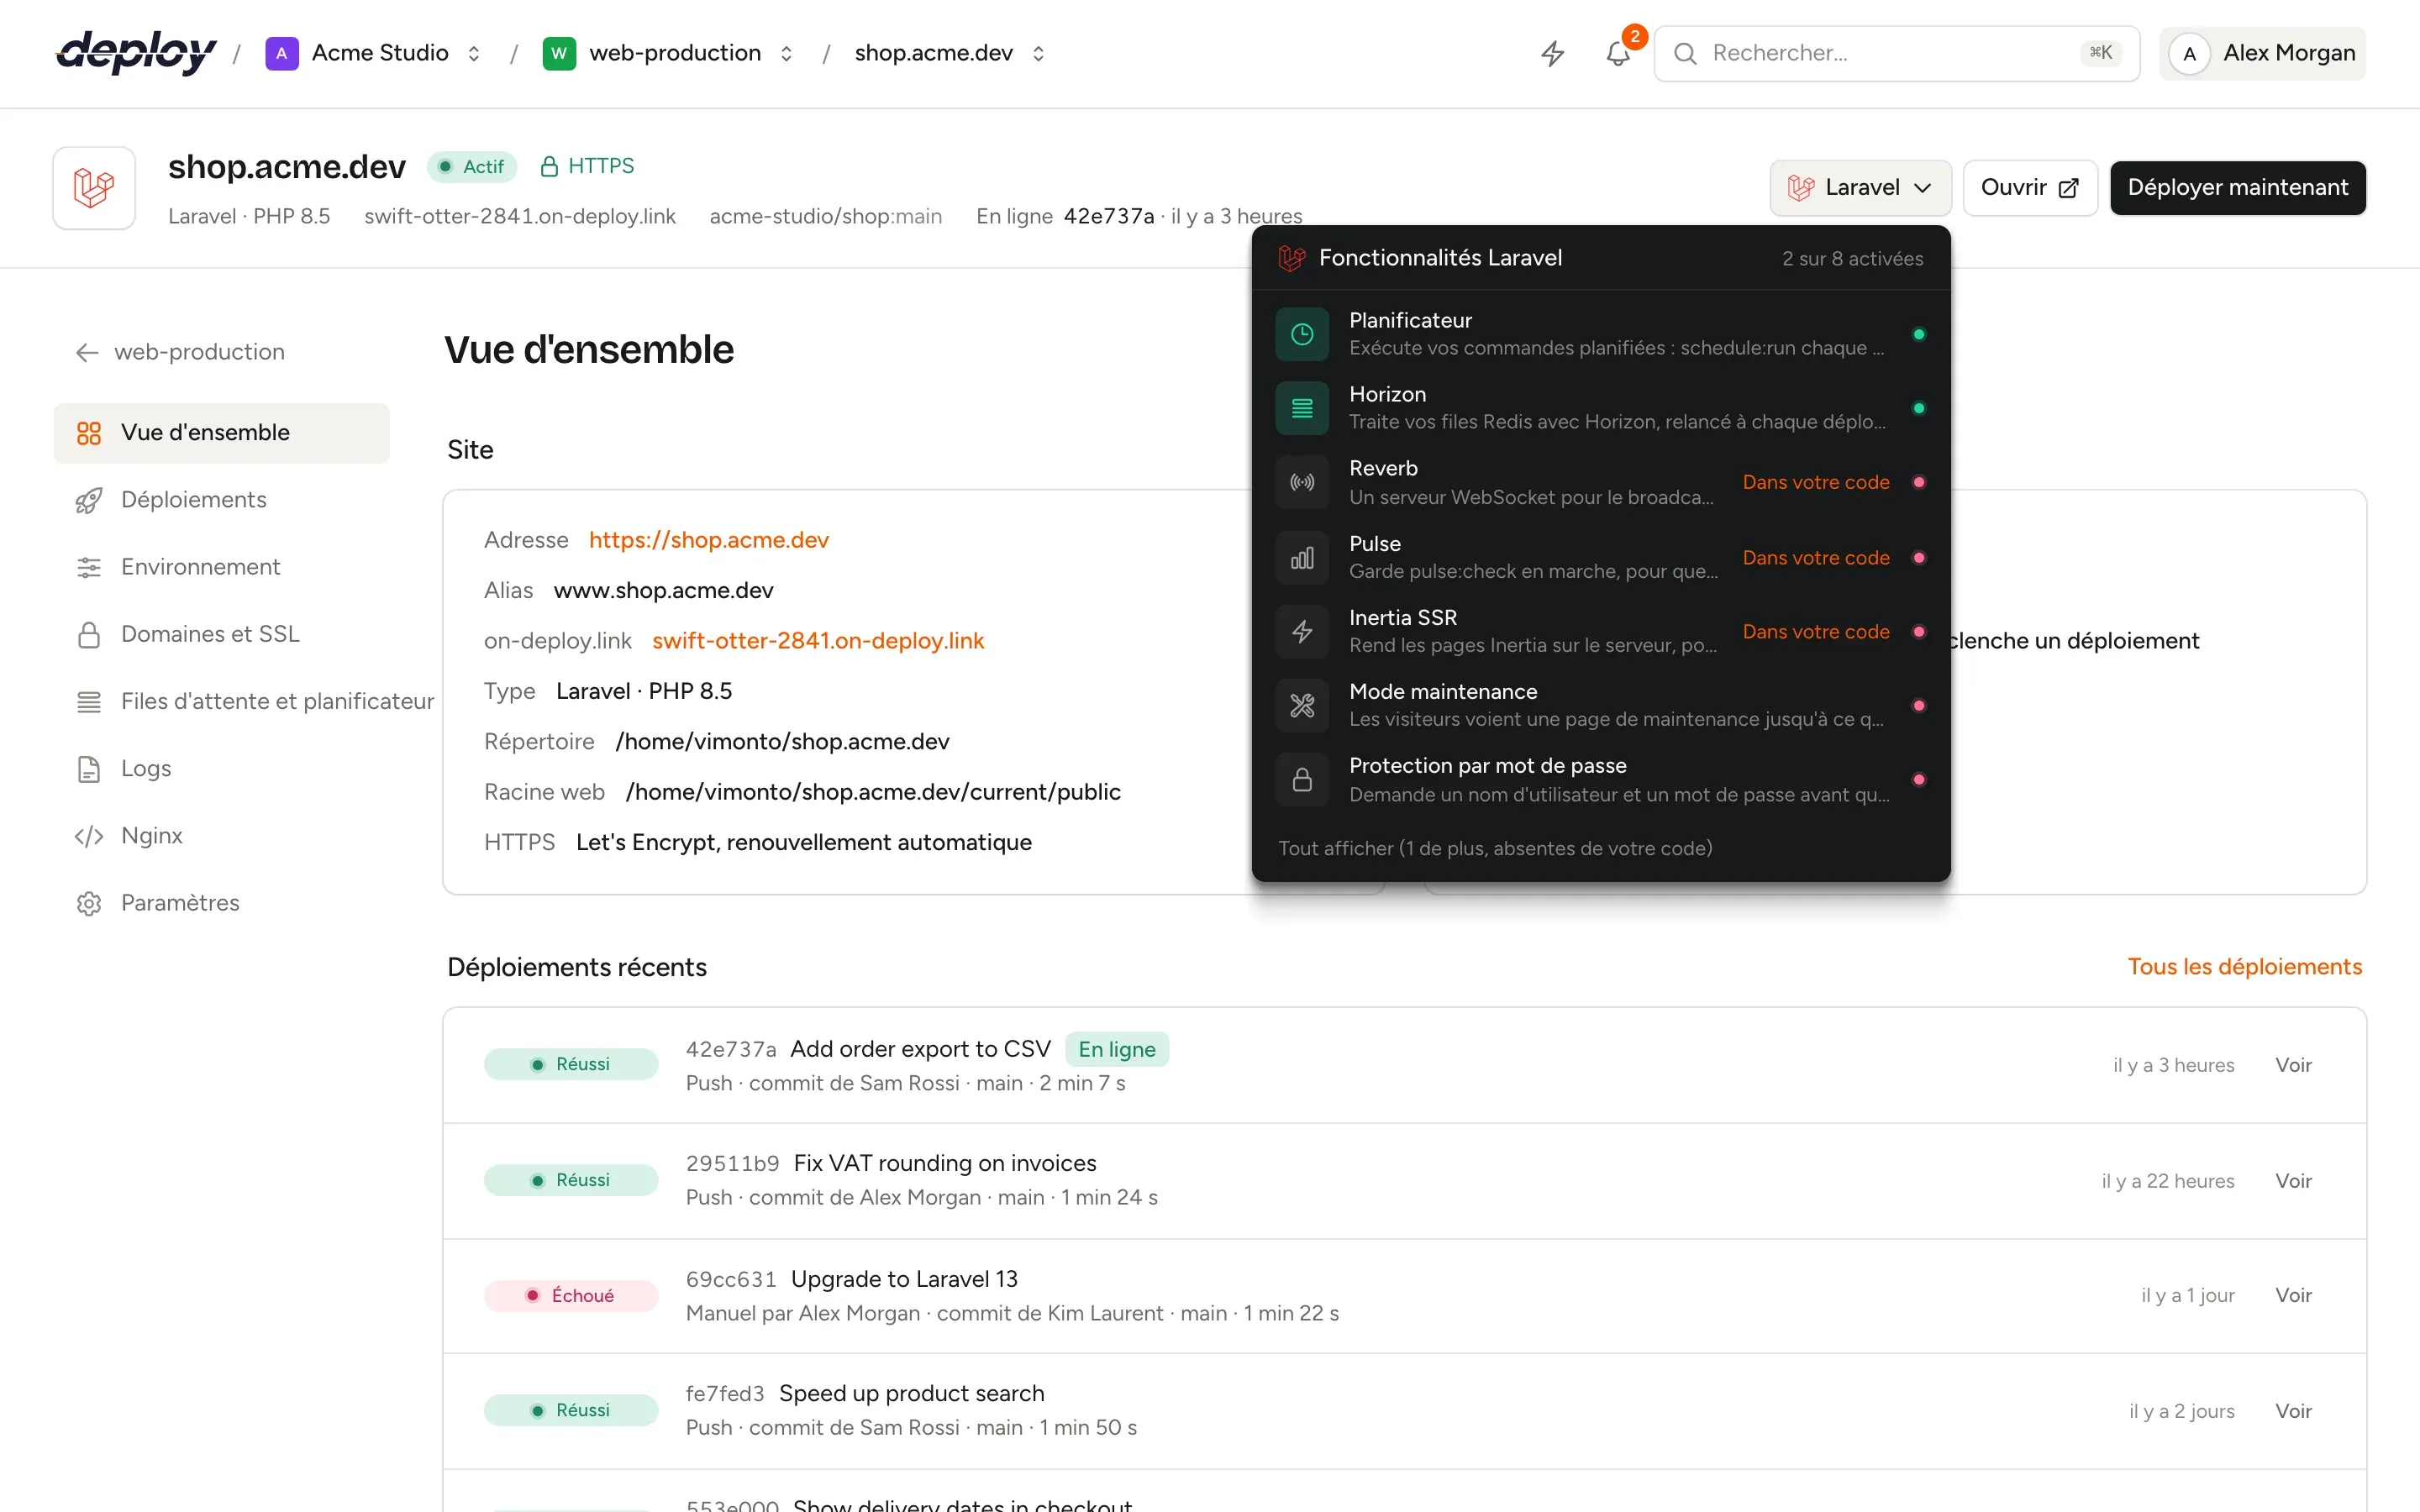Open the https://shop.acme.dev address link

pos(709,540)
